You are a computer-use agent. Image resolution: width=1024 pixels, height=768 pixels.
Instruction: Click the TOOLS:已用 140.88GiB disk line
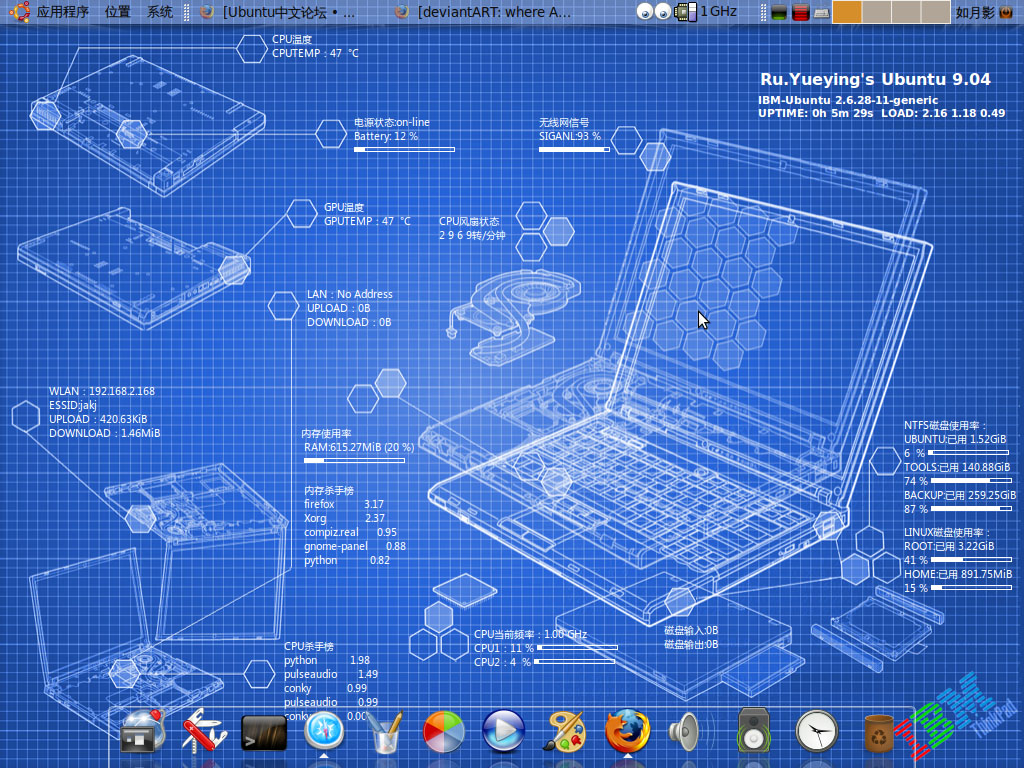(x=957, y=468)
